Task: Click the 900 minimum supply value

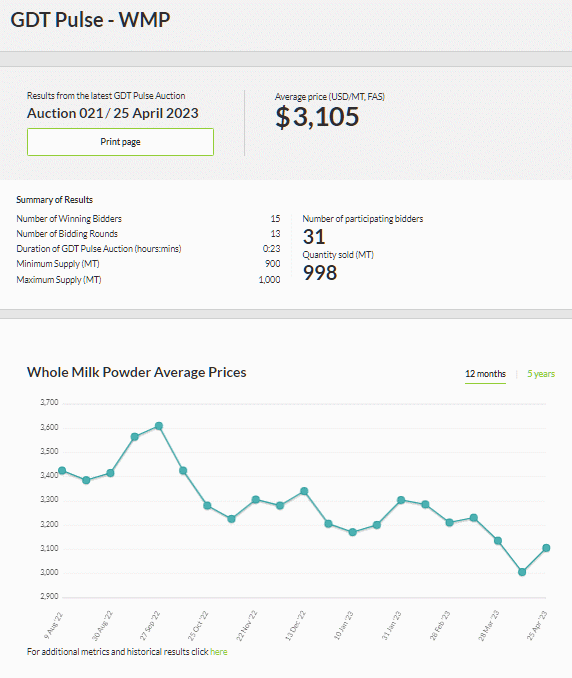Action: pyautogui.click(x=273, y=264)
